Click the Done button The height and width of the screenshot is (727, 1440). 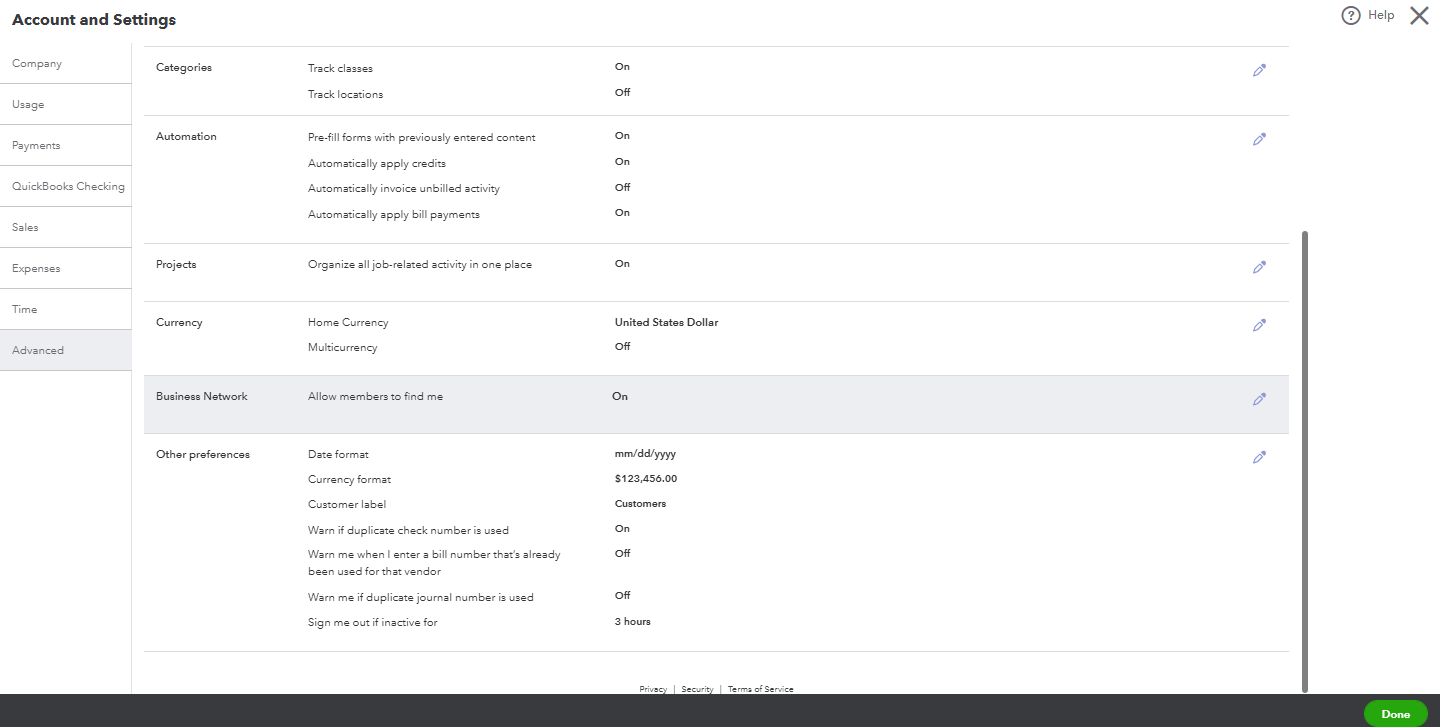[1394, 713]
